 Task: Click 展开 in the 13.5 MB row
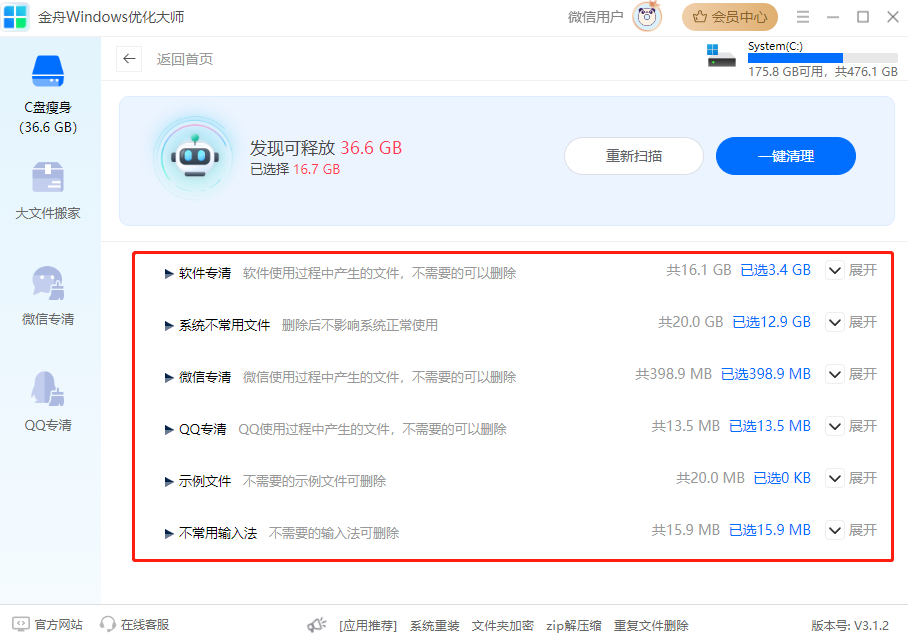863,426
